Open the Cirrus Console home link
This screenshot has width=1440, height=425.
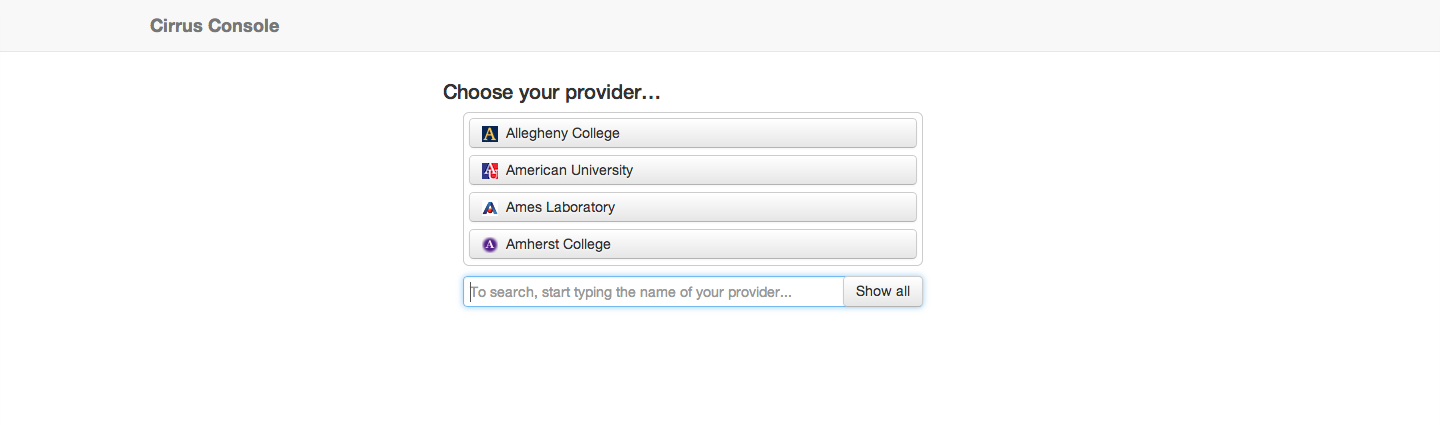click(x=214, y=26)
